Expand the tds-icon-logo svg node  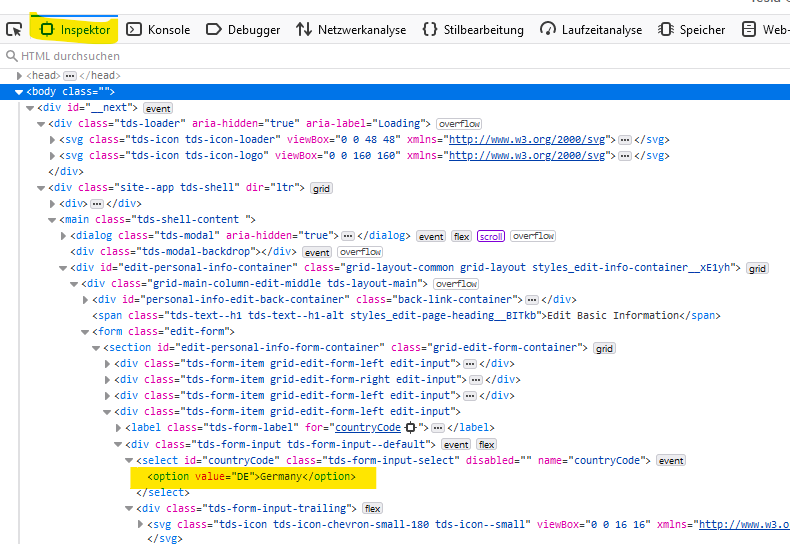coord(52,156)
